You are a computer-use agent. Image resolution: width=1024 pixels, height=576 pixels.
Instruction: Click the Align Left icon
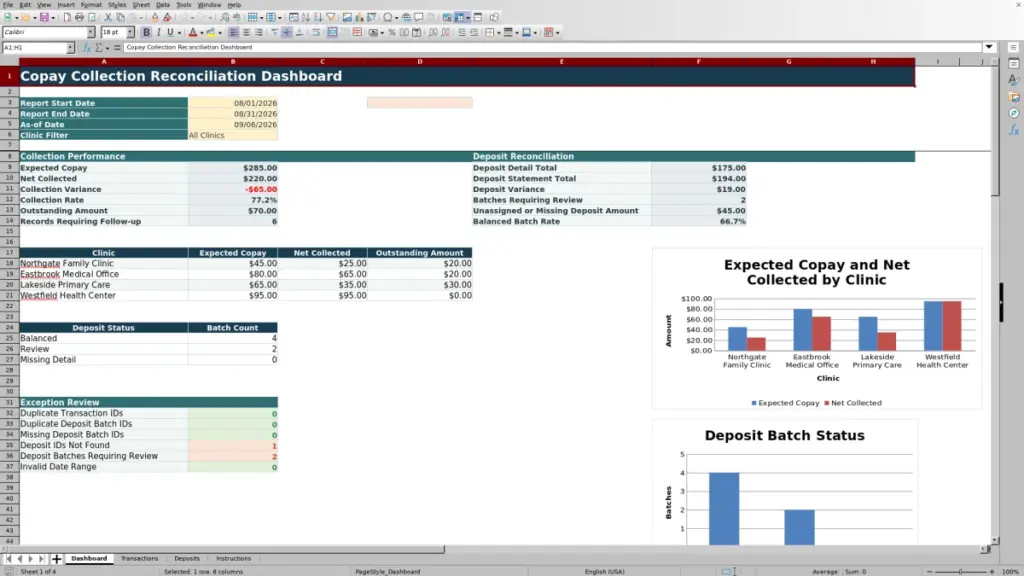pyautogui.click(x=233, y=32)
